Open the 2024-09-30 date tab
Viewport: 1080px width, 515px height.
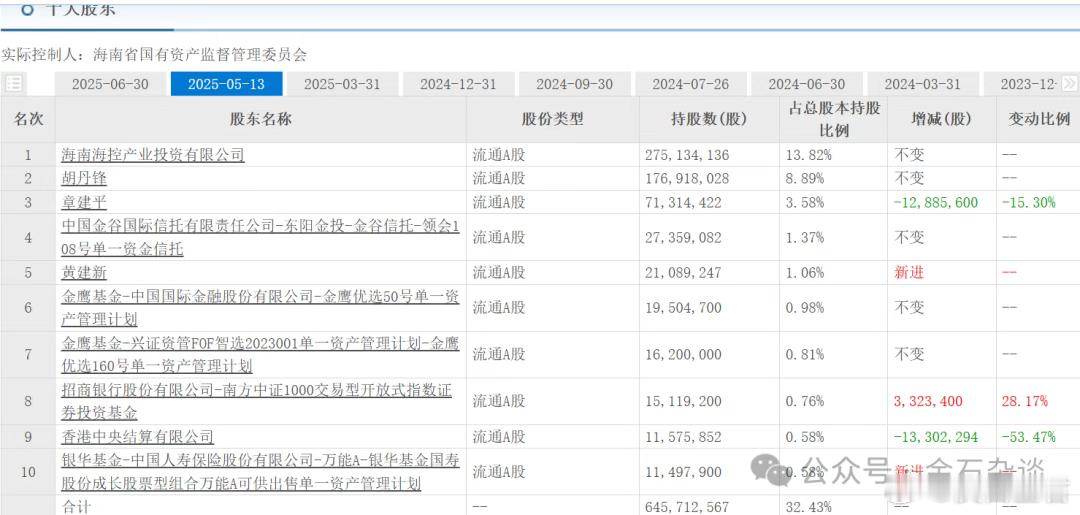574,84
